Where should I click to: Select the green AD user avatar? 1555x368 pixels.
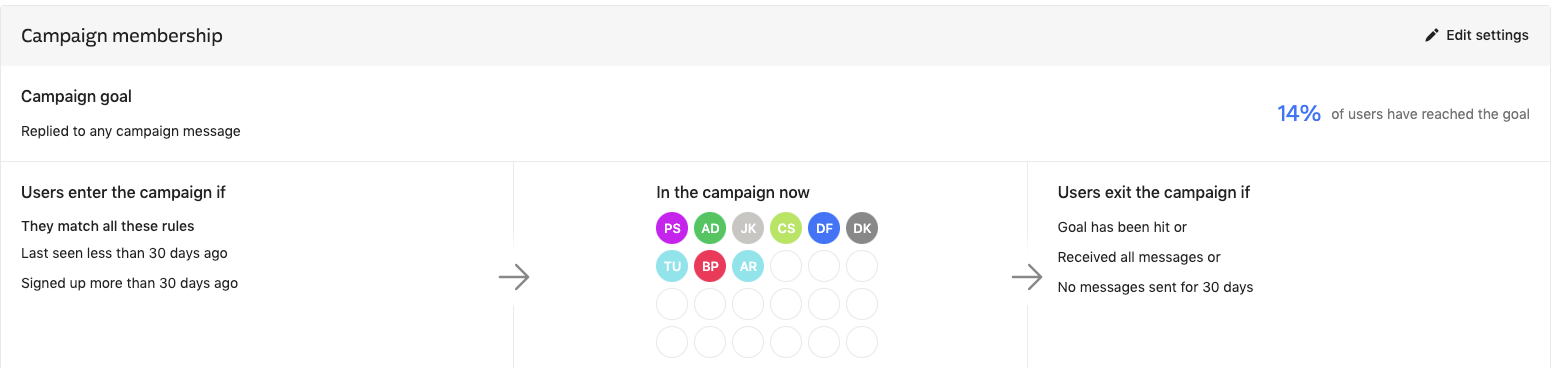[710, 228]
